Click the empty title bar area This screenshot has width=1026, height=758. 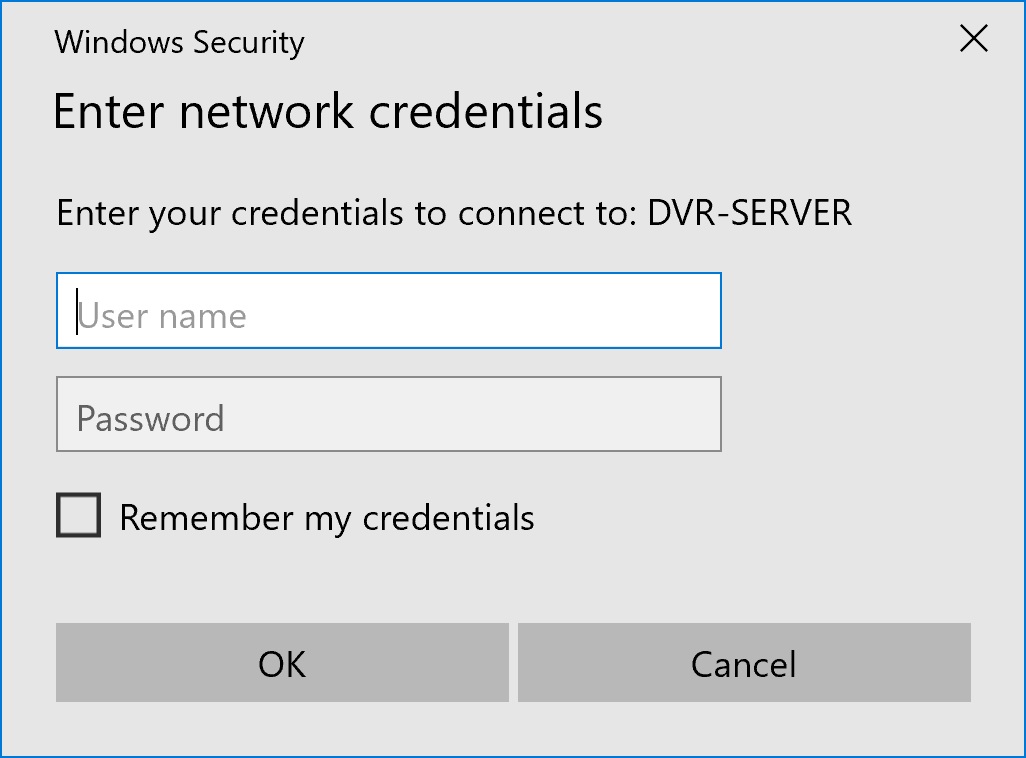pyautogui.click(x=620, y=40)
